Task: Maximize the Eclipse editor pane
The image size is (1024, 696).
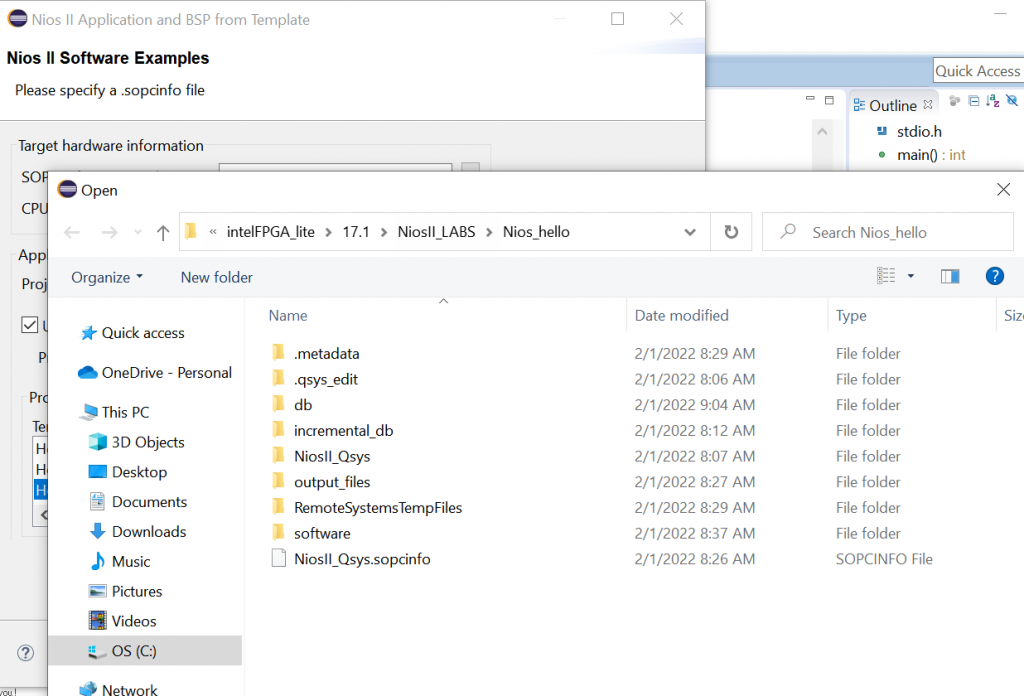Action: (829, 100)
